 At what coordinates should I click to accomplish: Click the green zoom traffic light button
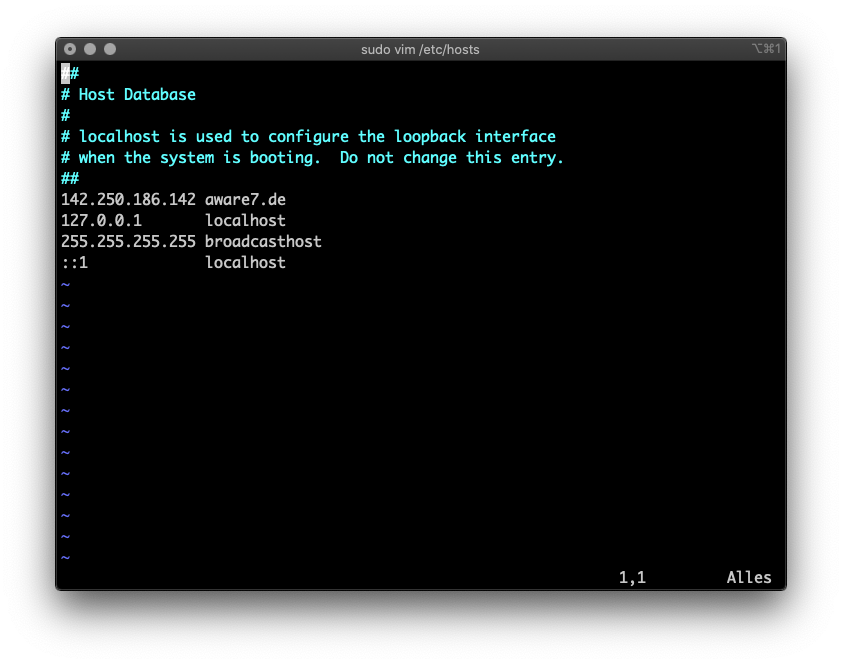click(109, 48)
